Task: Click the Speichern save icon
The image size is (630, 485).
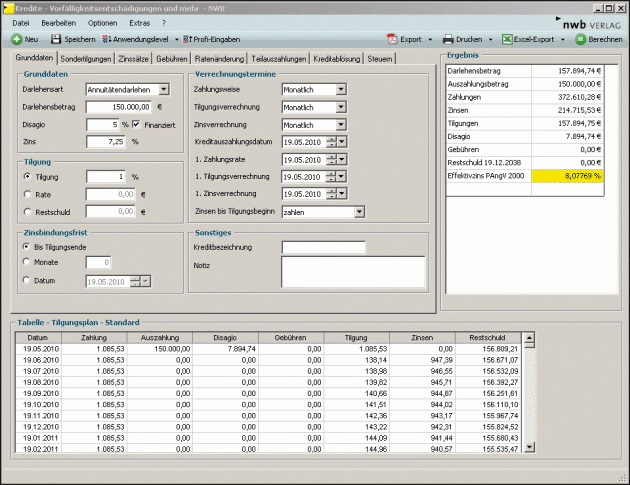Action: pyautogui.click(x=56, y=39)
